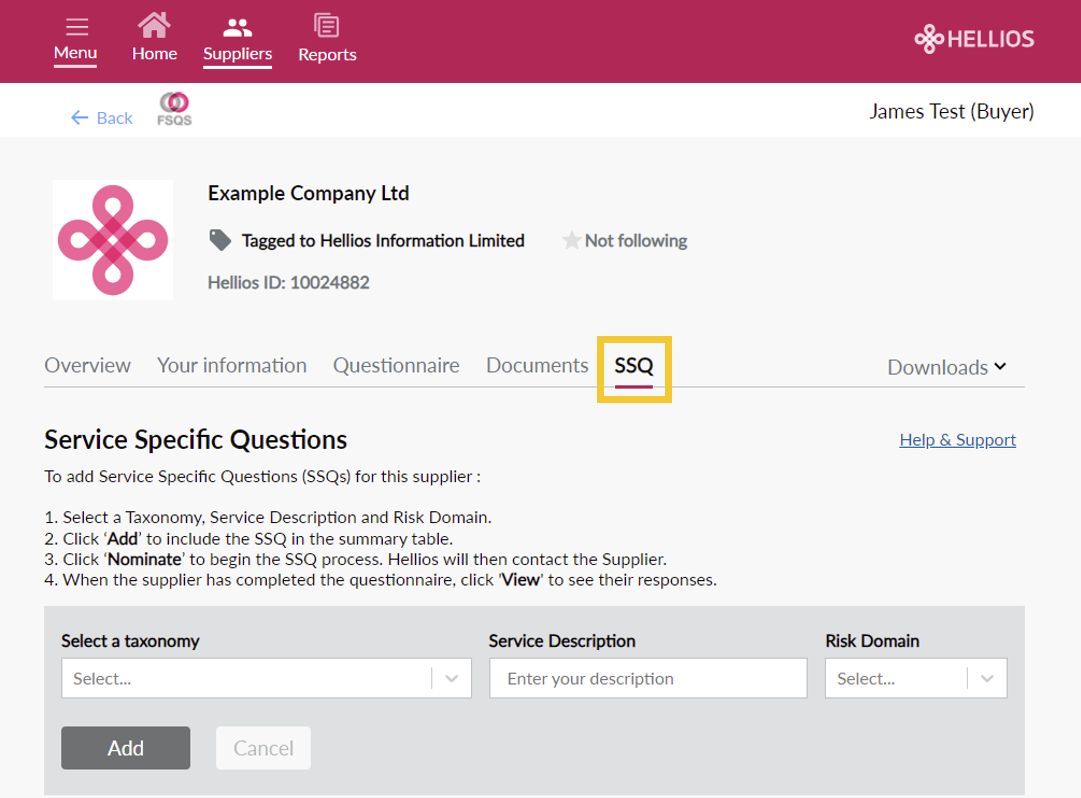The height and width of the screenshot is (798, 1081).
Task: Open the Risk Domain dropdown
Action: [916, 678]
